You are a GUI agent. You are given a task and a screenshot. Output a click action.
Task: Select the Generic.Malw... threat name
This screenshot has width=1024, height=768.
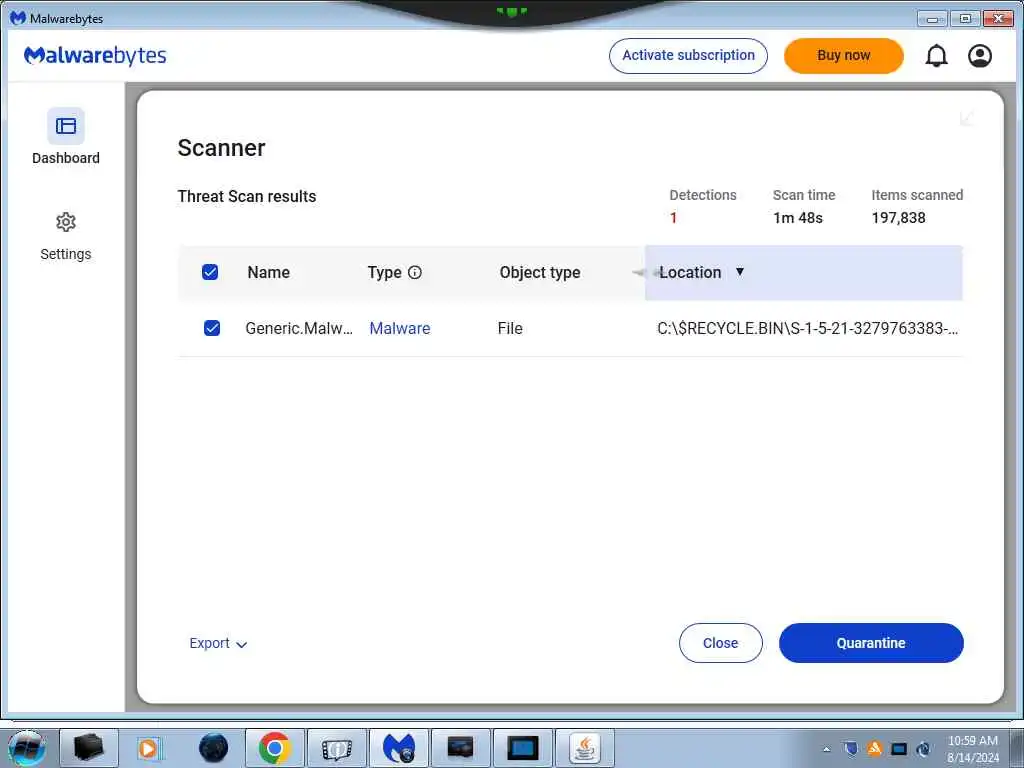[x=299, y=328]
